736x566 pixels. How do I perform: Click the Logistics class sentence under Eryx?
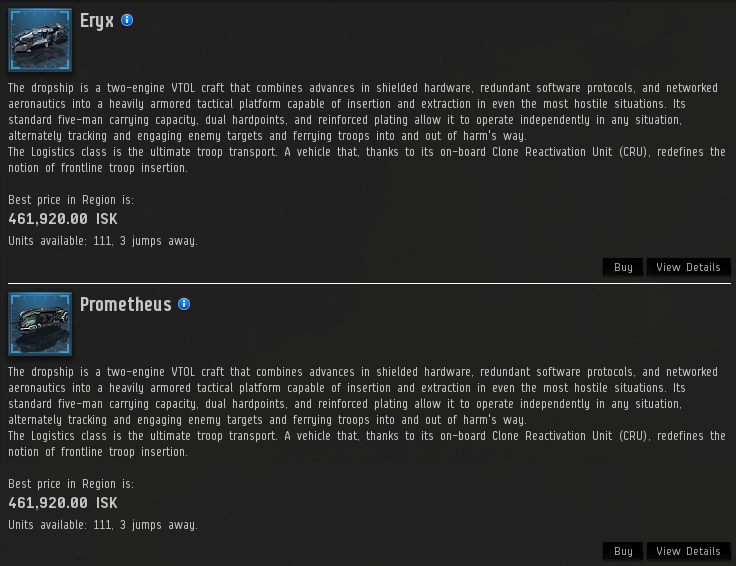click(x=366, y=160)
